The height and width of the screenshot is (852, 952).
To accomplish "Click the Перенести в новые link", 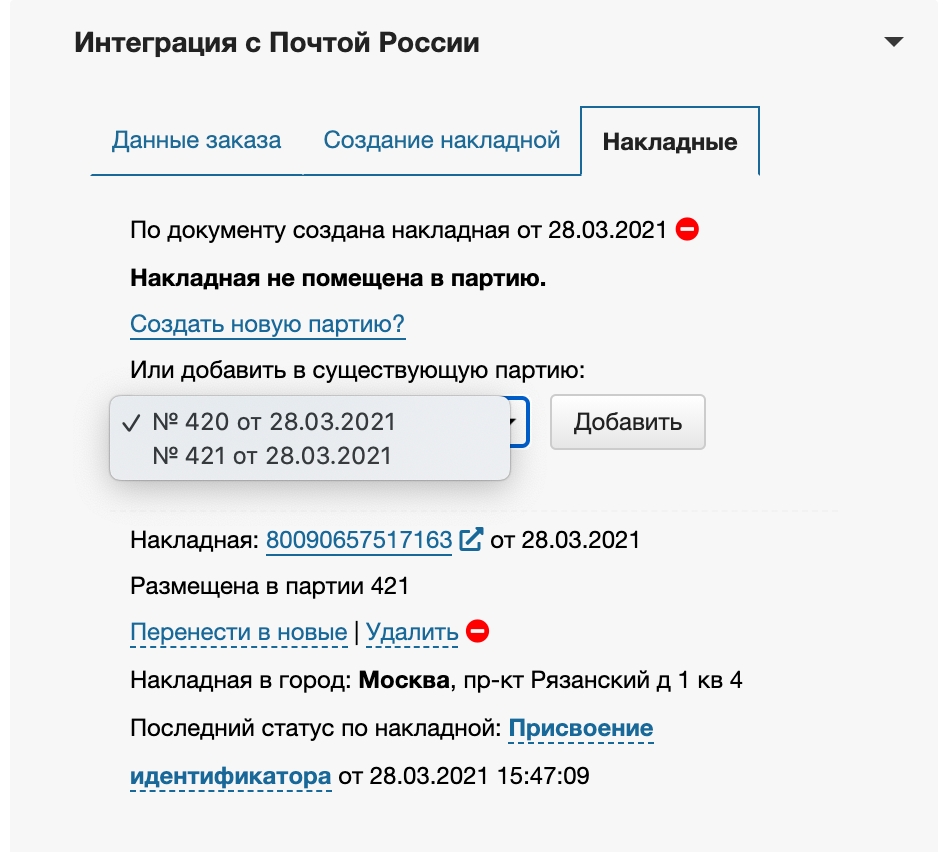I will pos(238,632).
